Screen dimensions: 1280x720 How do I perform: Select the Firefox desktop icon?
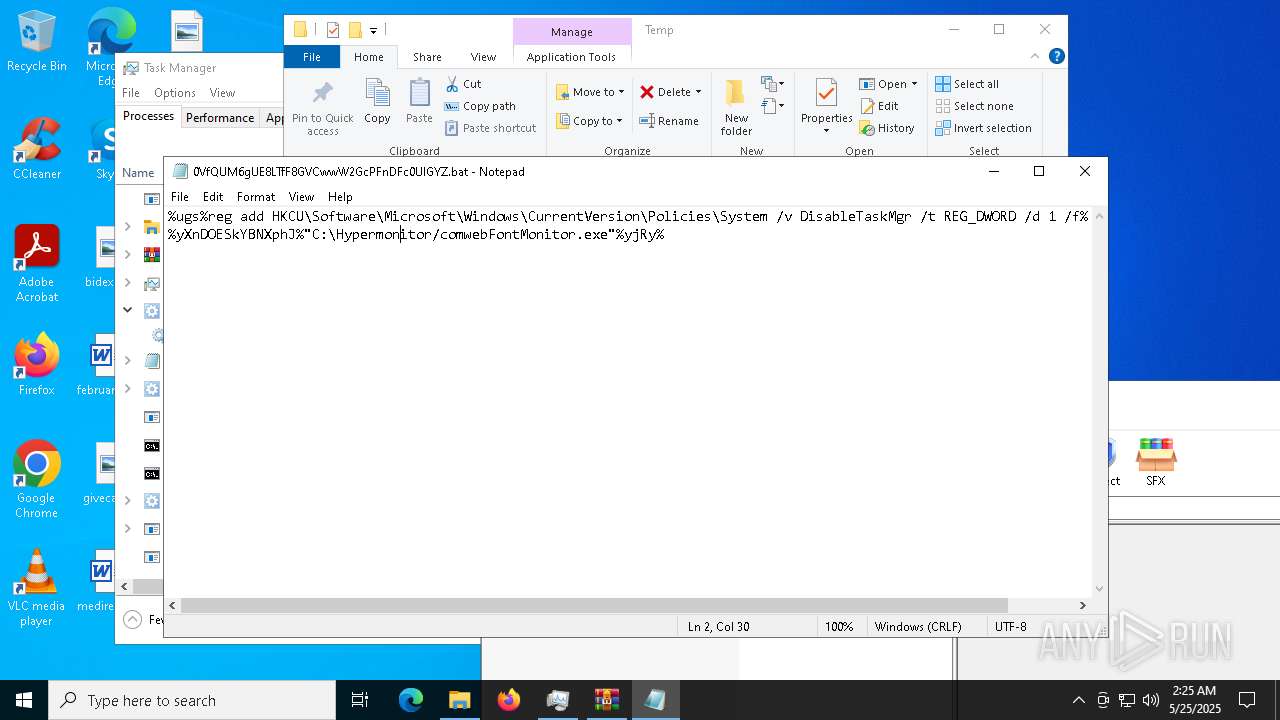(x=37, y=365)
